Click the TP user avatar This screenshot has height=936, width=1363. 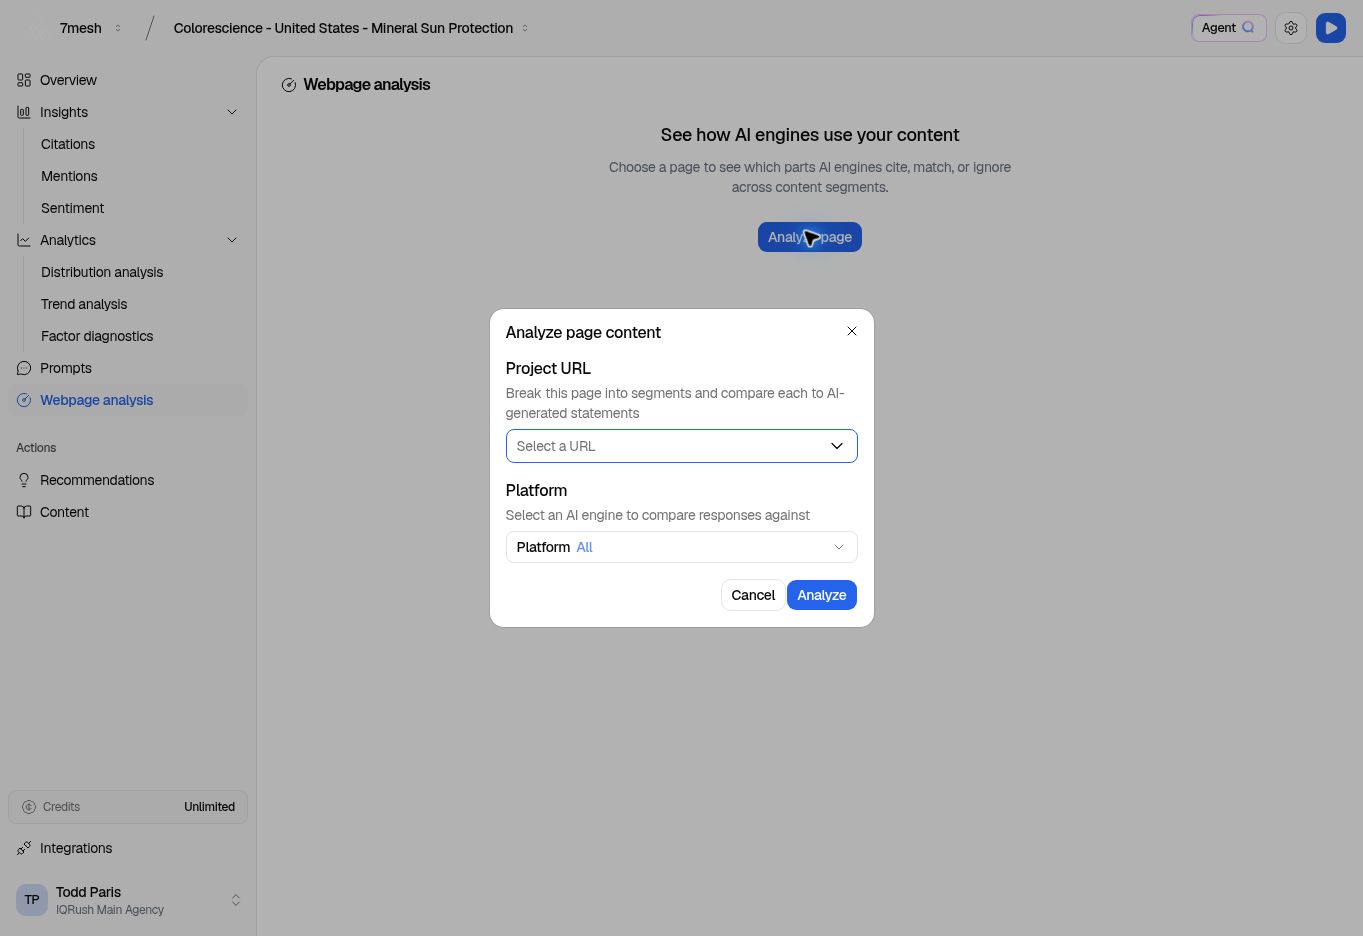tap(32, 900)
